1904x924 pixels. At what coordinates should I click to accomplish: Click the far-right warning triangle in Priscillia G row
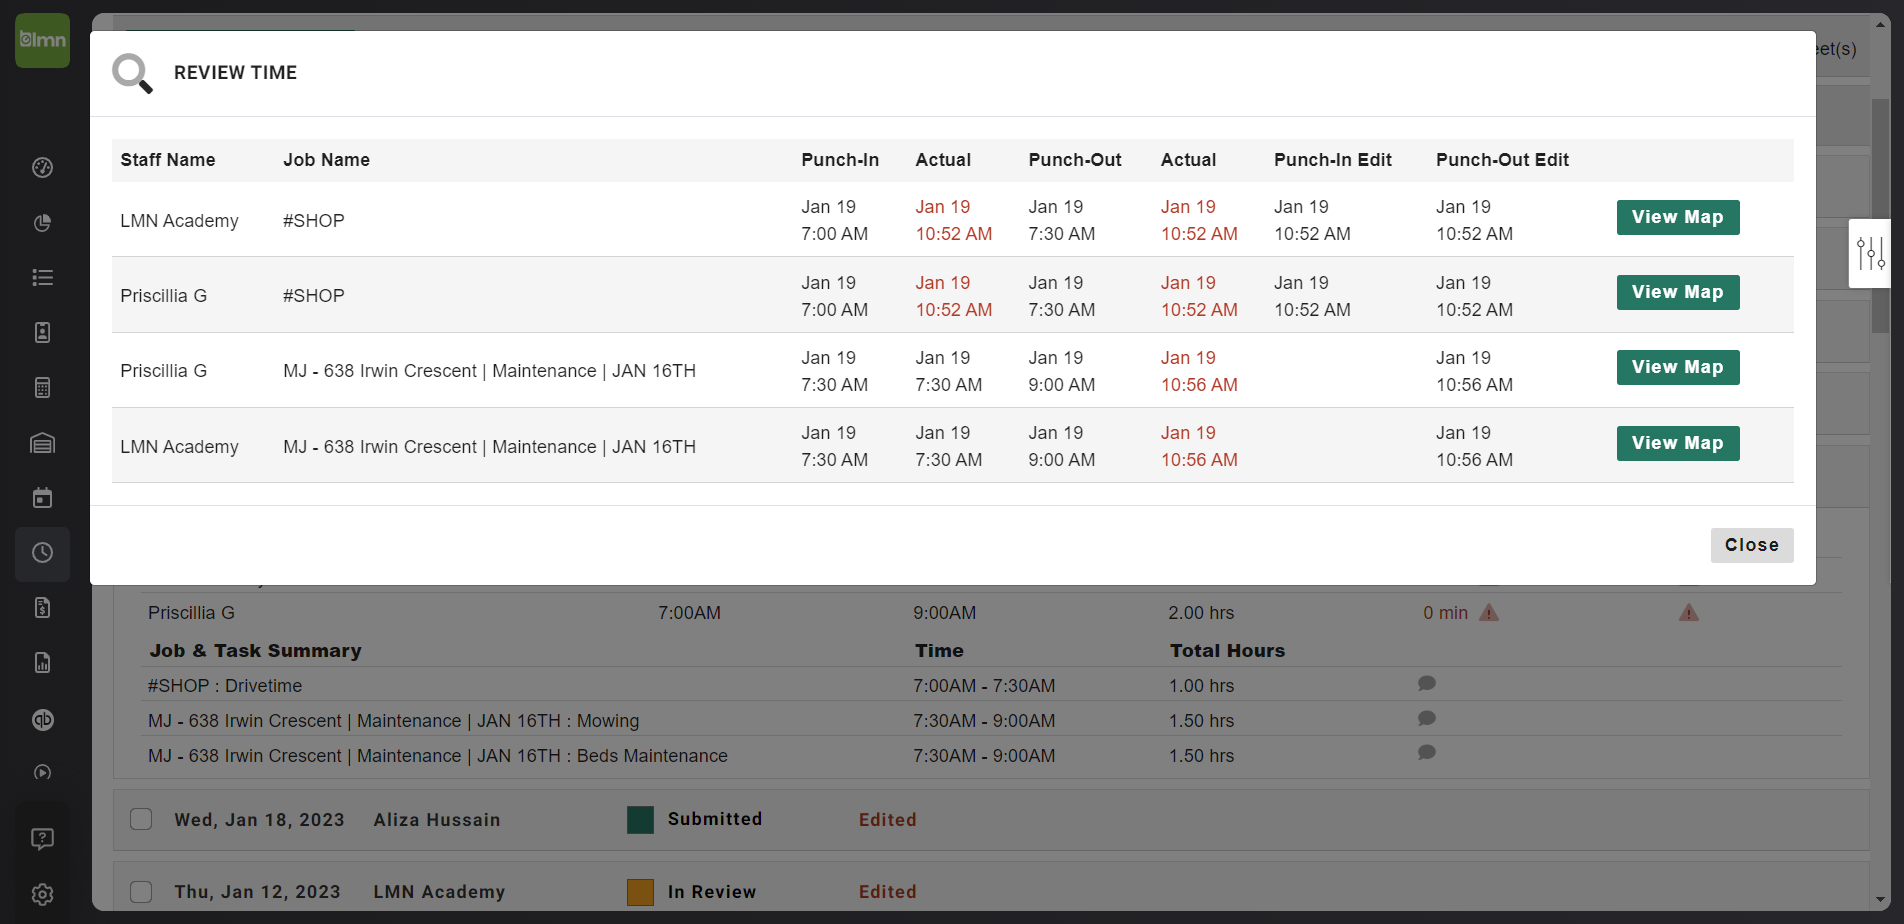coord(1689,612)
